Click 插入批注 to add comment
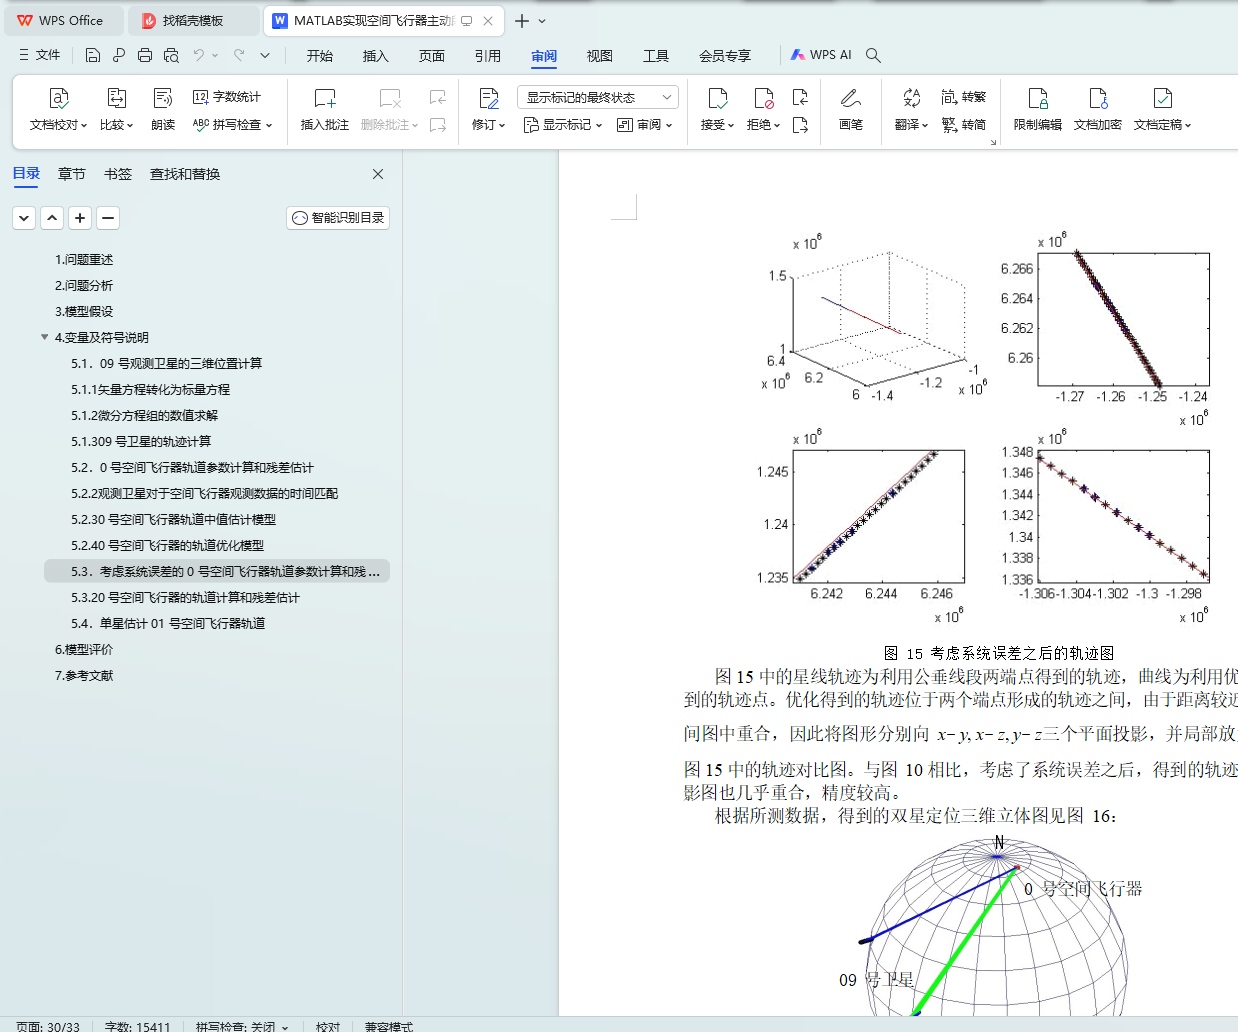Image resolution: width=1238 pixels, height=1032 pixels. pyautogui.click(x=325, y=109)
